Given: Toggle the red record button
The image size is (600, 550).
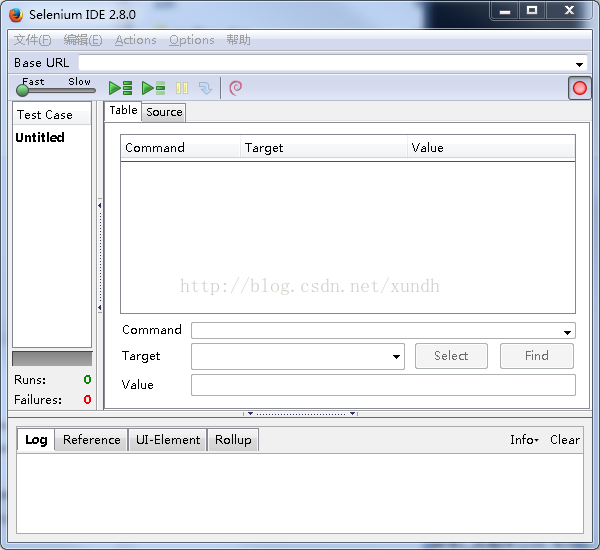Looking at the screenshot, I should pos(579,88).
